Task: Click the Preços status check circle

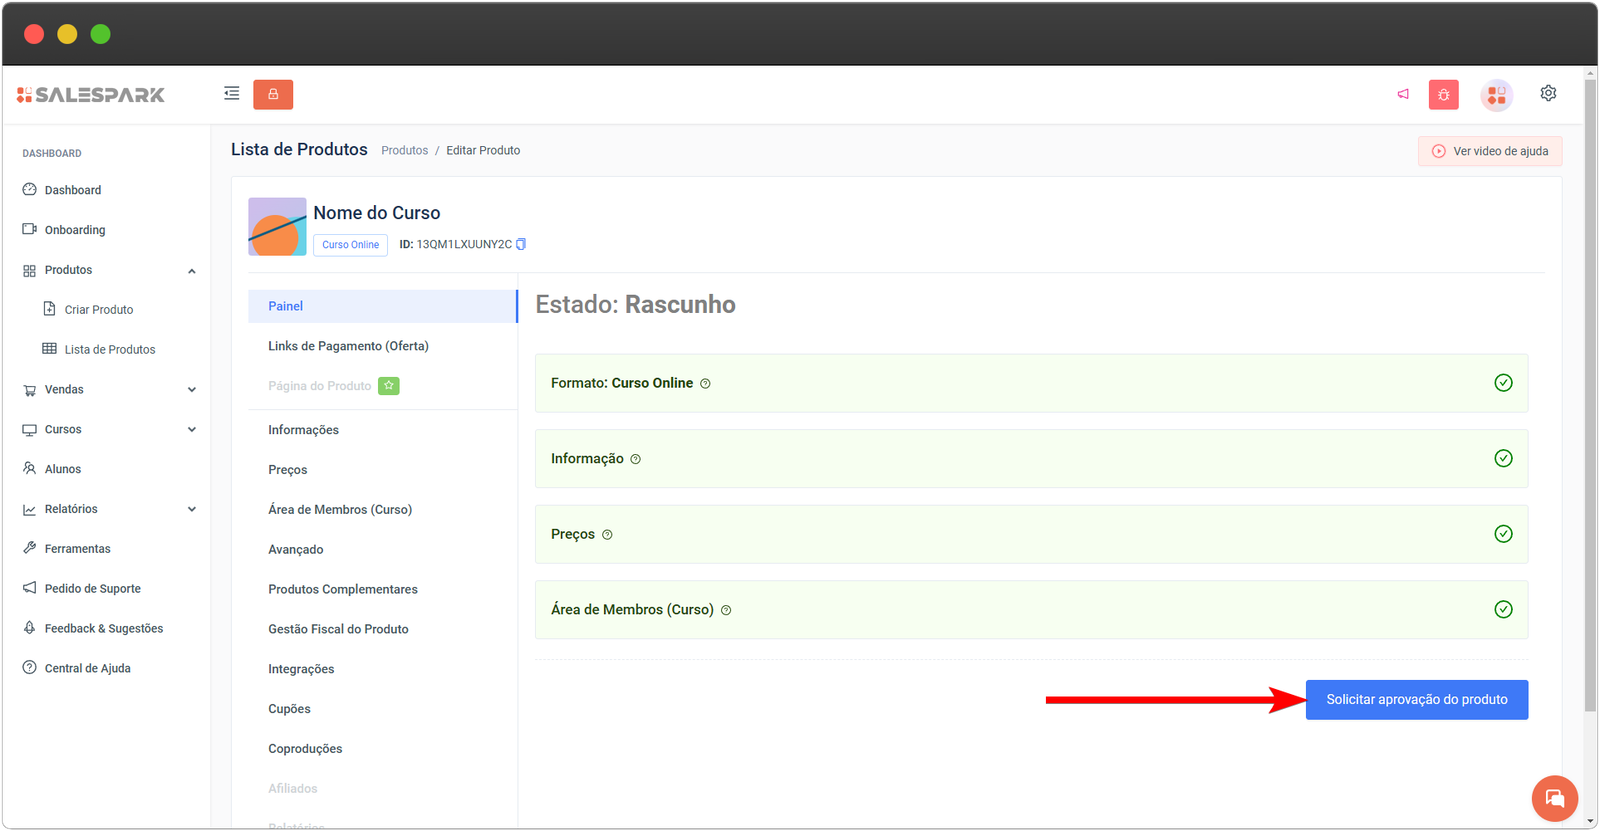Action: tap(1502, 534)
